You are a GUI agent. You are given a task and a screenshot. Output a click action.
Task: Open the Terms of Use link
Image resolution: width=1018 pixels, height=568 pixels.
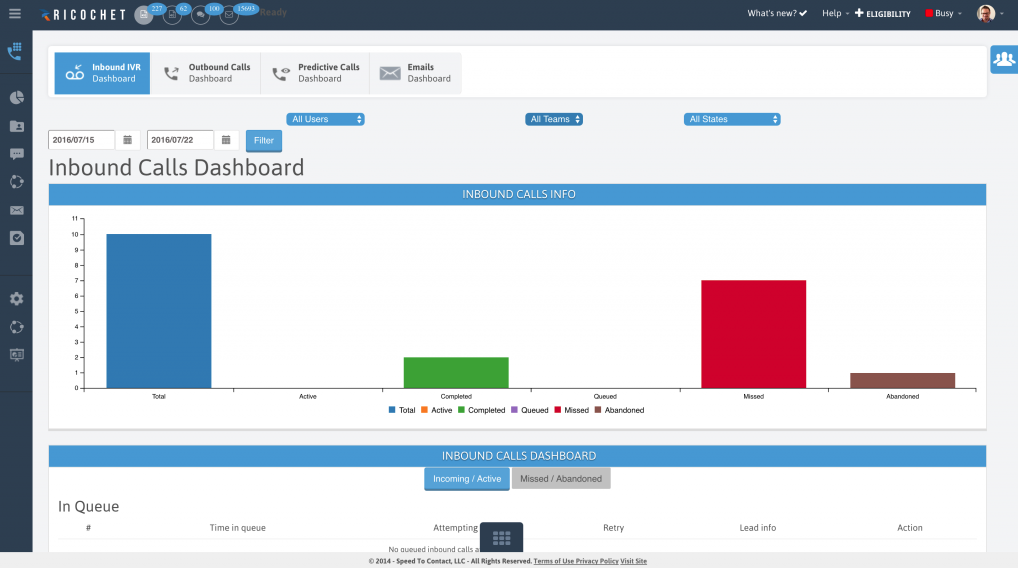[x=554, y=561]
